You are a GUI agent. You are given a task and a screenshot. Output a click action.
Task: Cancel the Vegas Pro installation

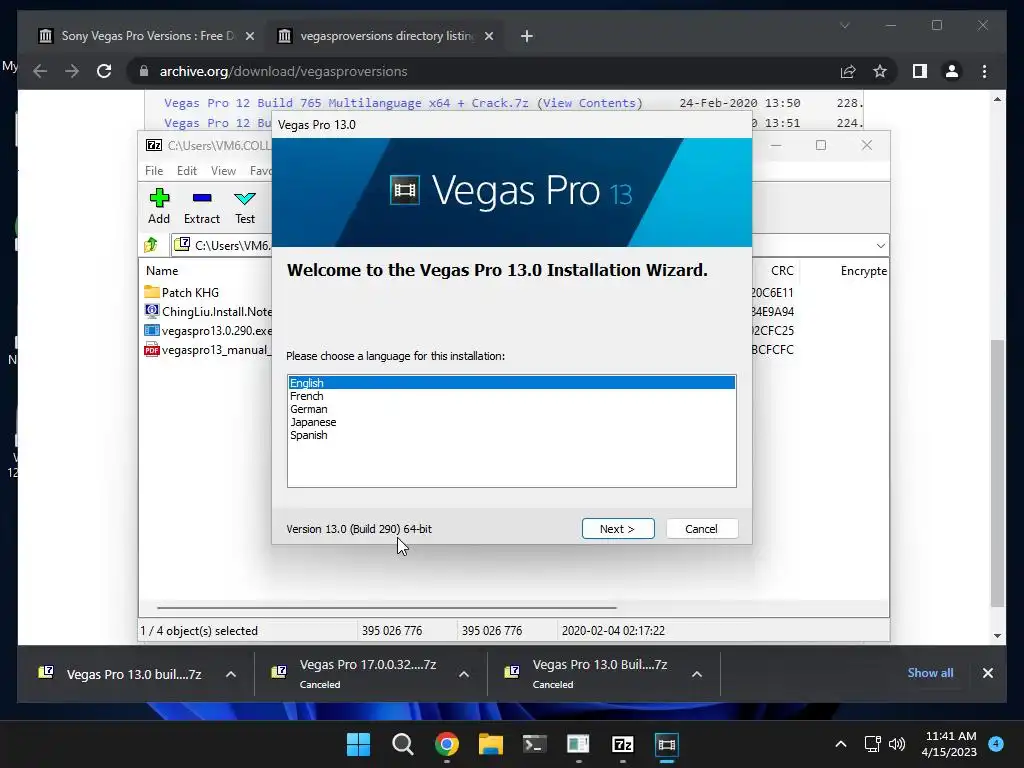click(702, 529)
